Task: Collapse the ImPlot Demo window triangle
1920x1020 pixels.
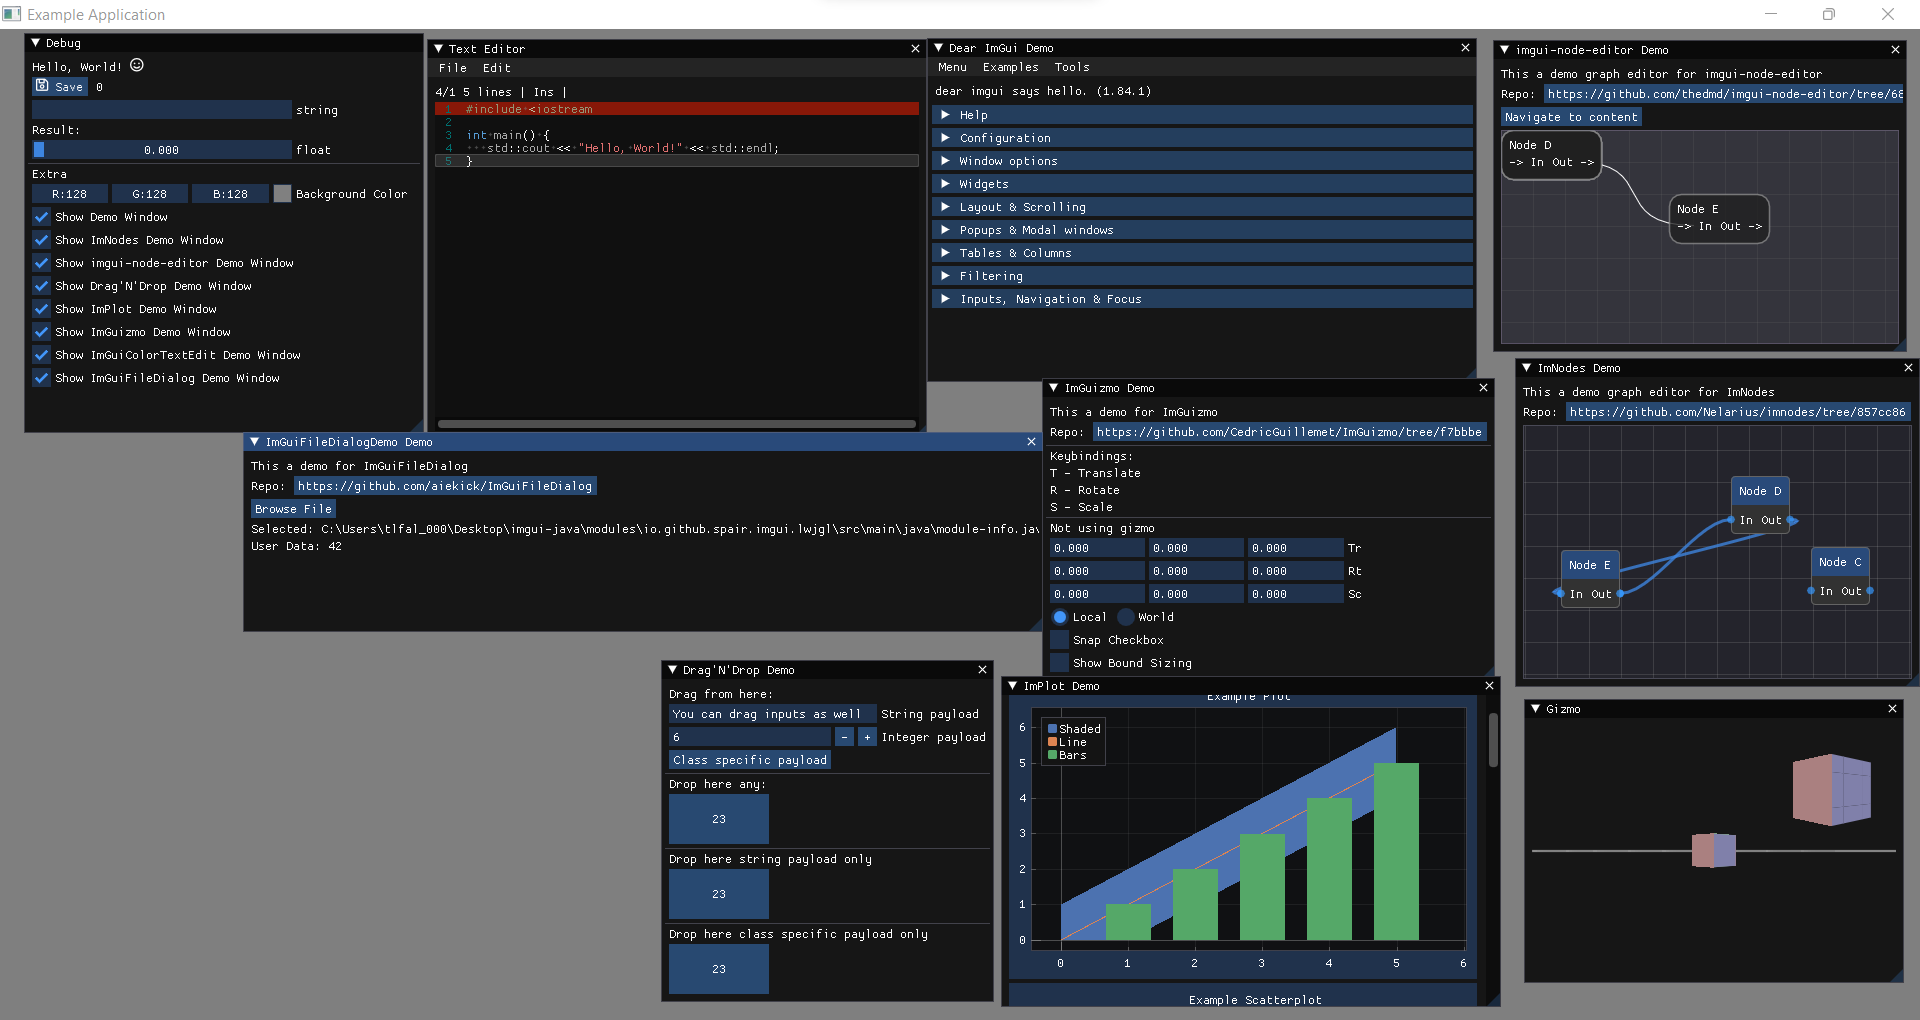Action: click(x=1013, y=685)
